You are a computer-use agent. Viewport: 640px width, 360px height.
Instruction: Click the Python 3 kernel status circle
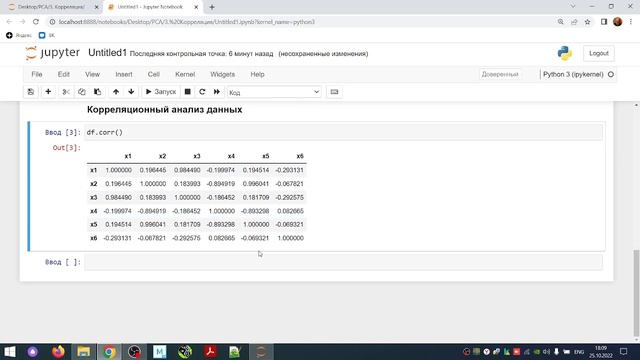click(x=611, y=74)
